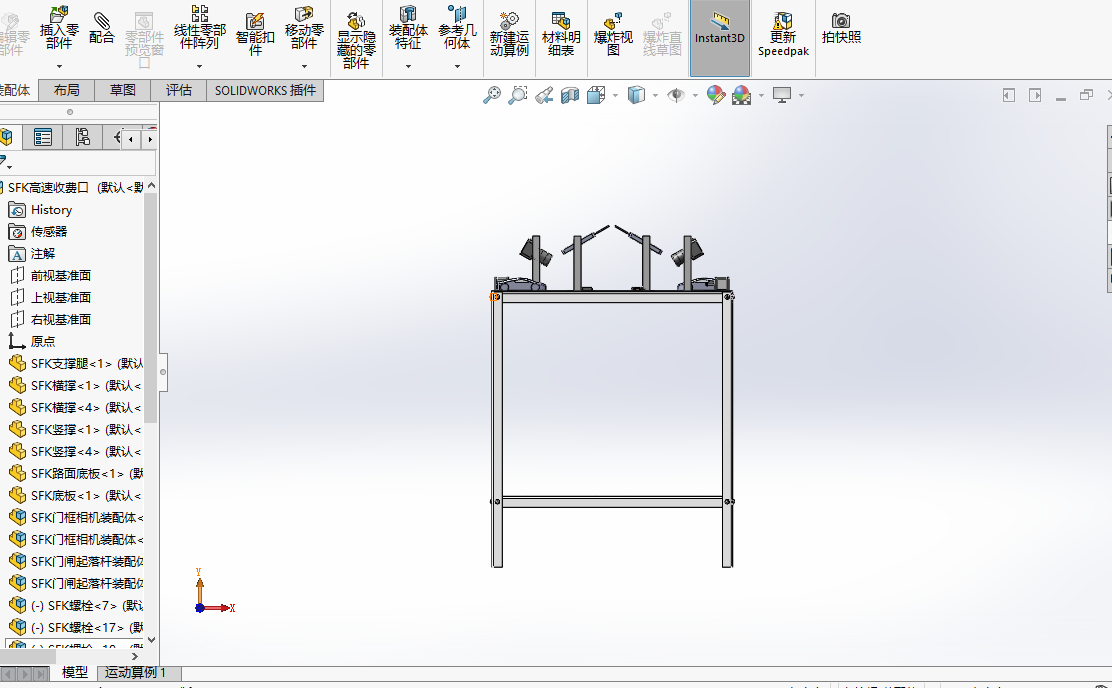
Task: Switch to the 评估 (Evaluate) tab
Action: click(179, 90)
